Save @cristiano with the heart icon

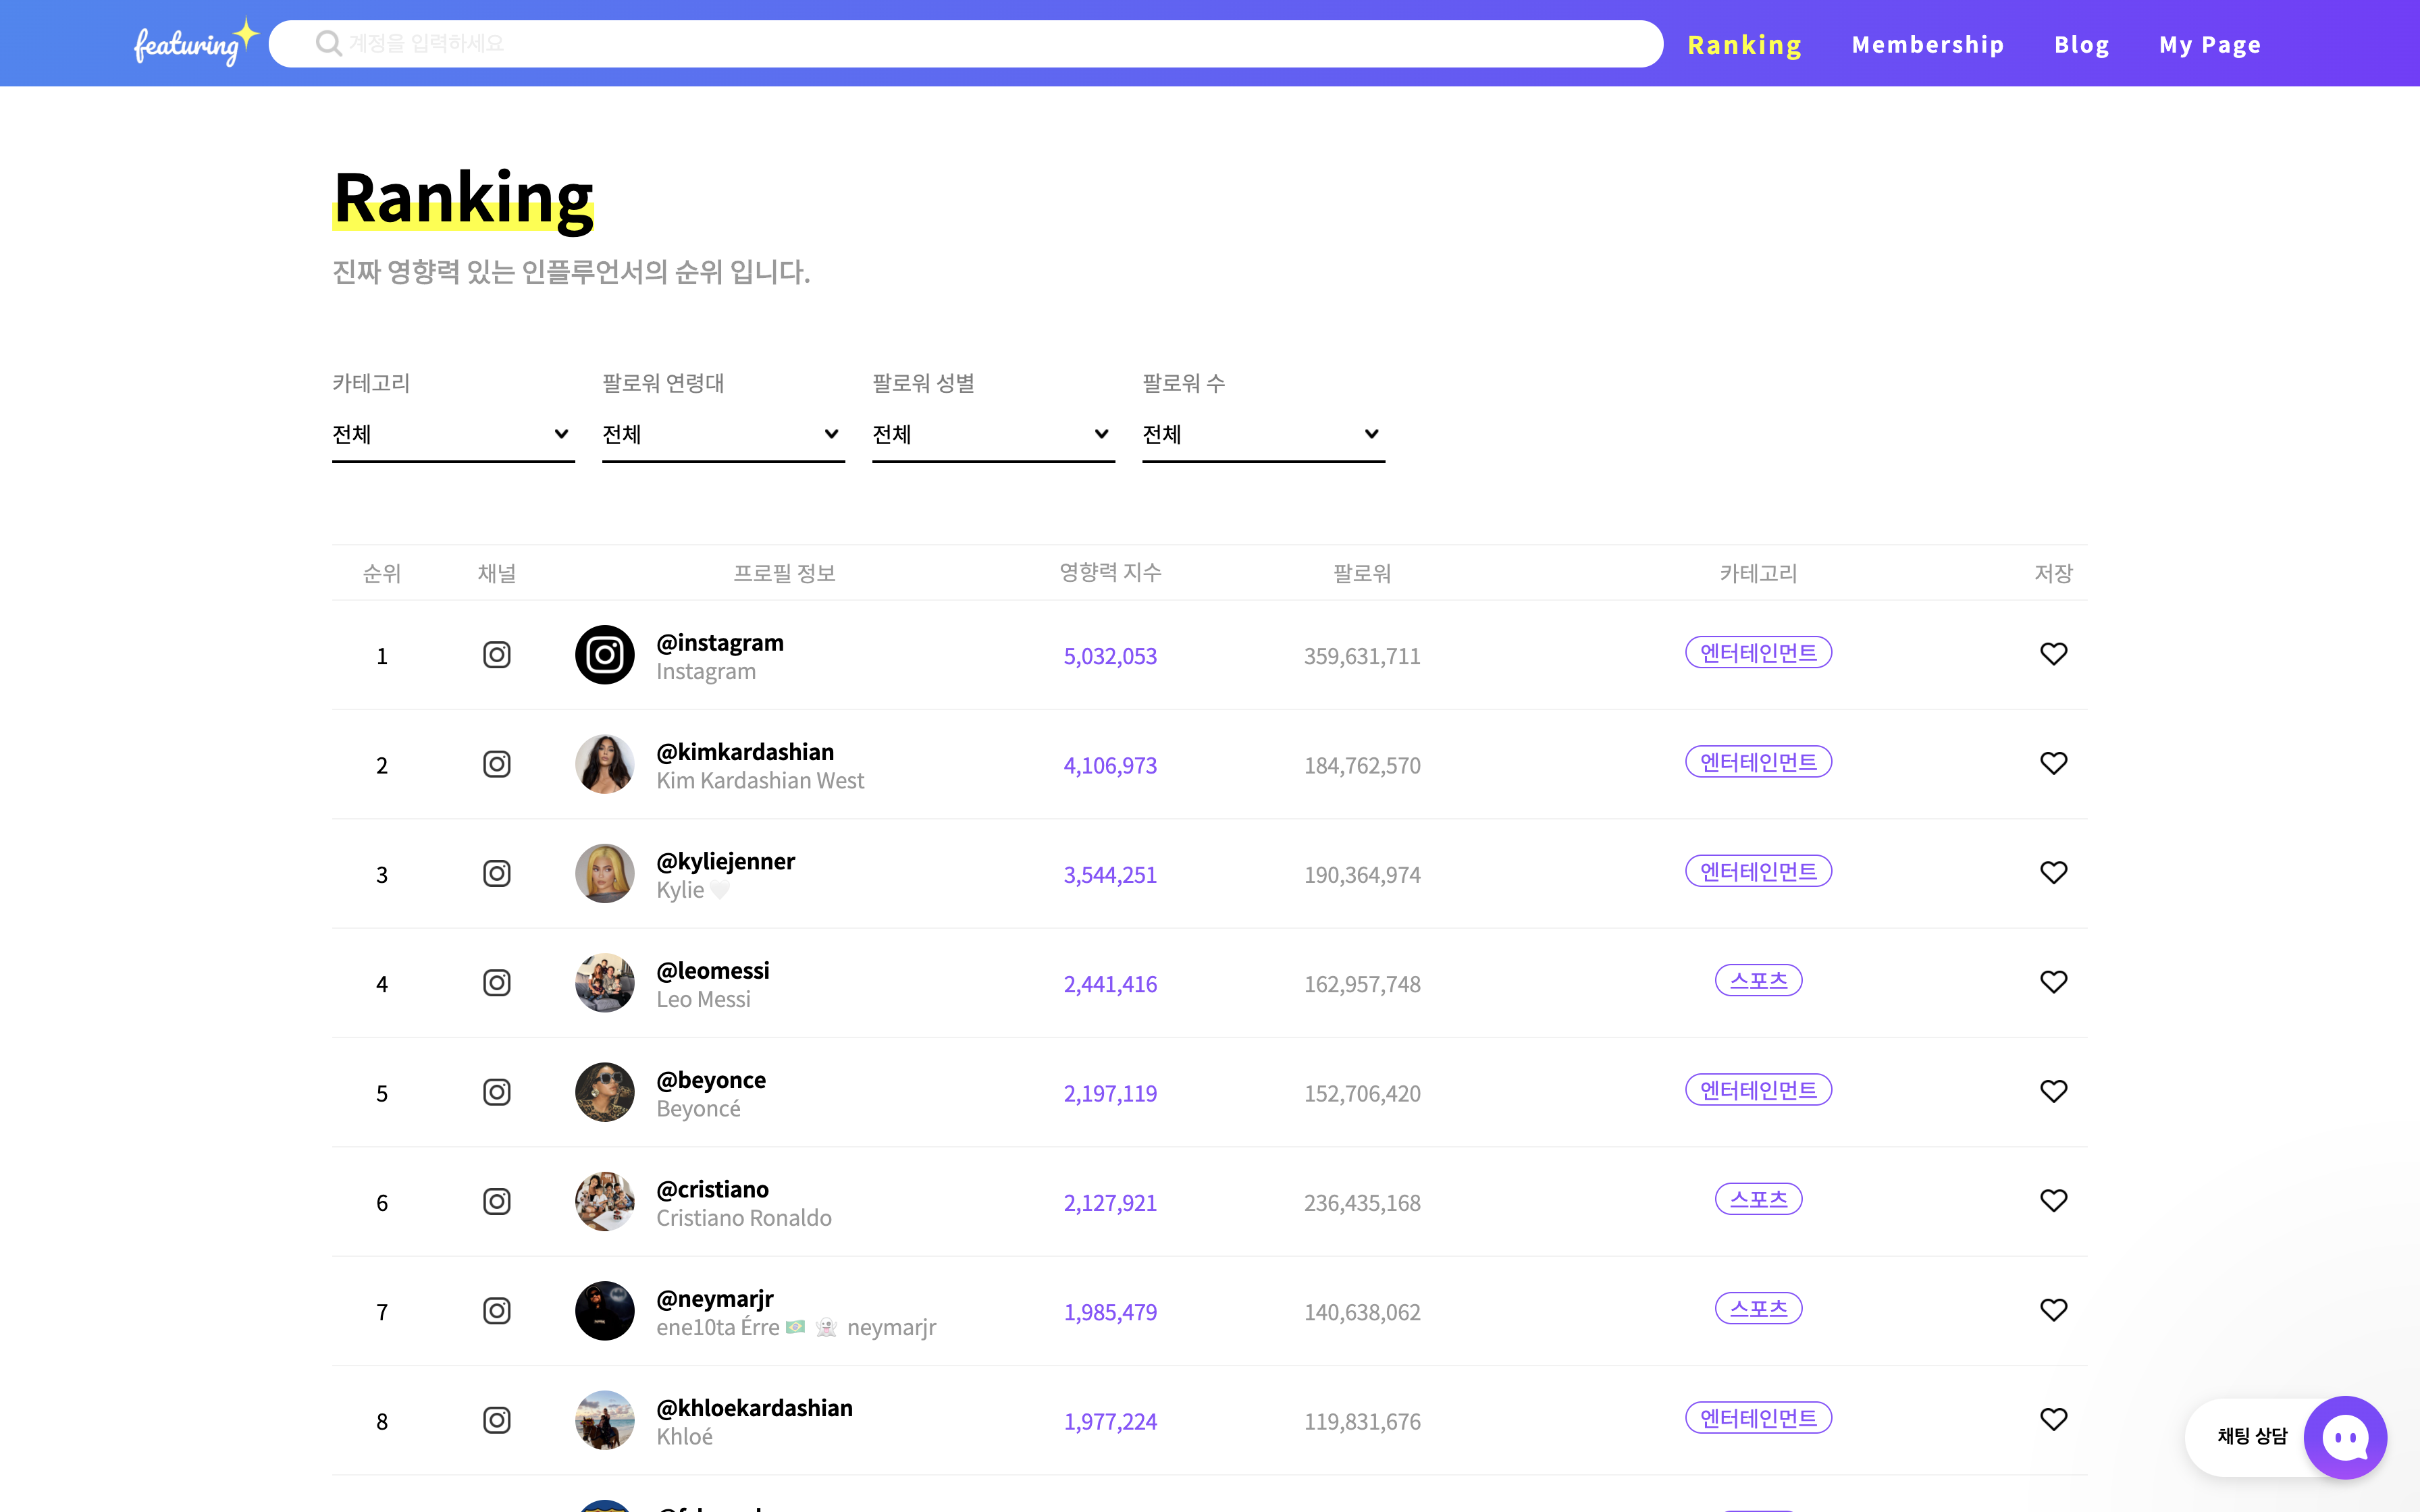pos(2053,1201)
